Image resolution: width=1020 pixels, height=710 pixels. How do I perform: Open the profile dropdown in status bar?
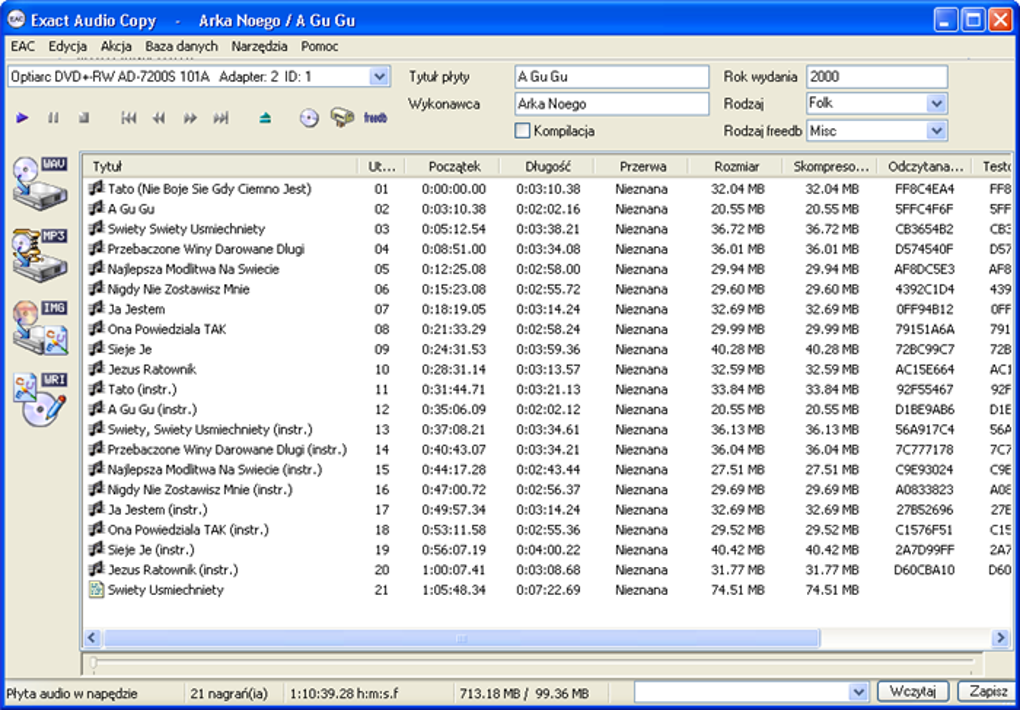[x=859, y=691]
